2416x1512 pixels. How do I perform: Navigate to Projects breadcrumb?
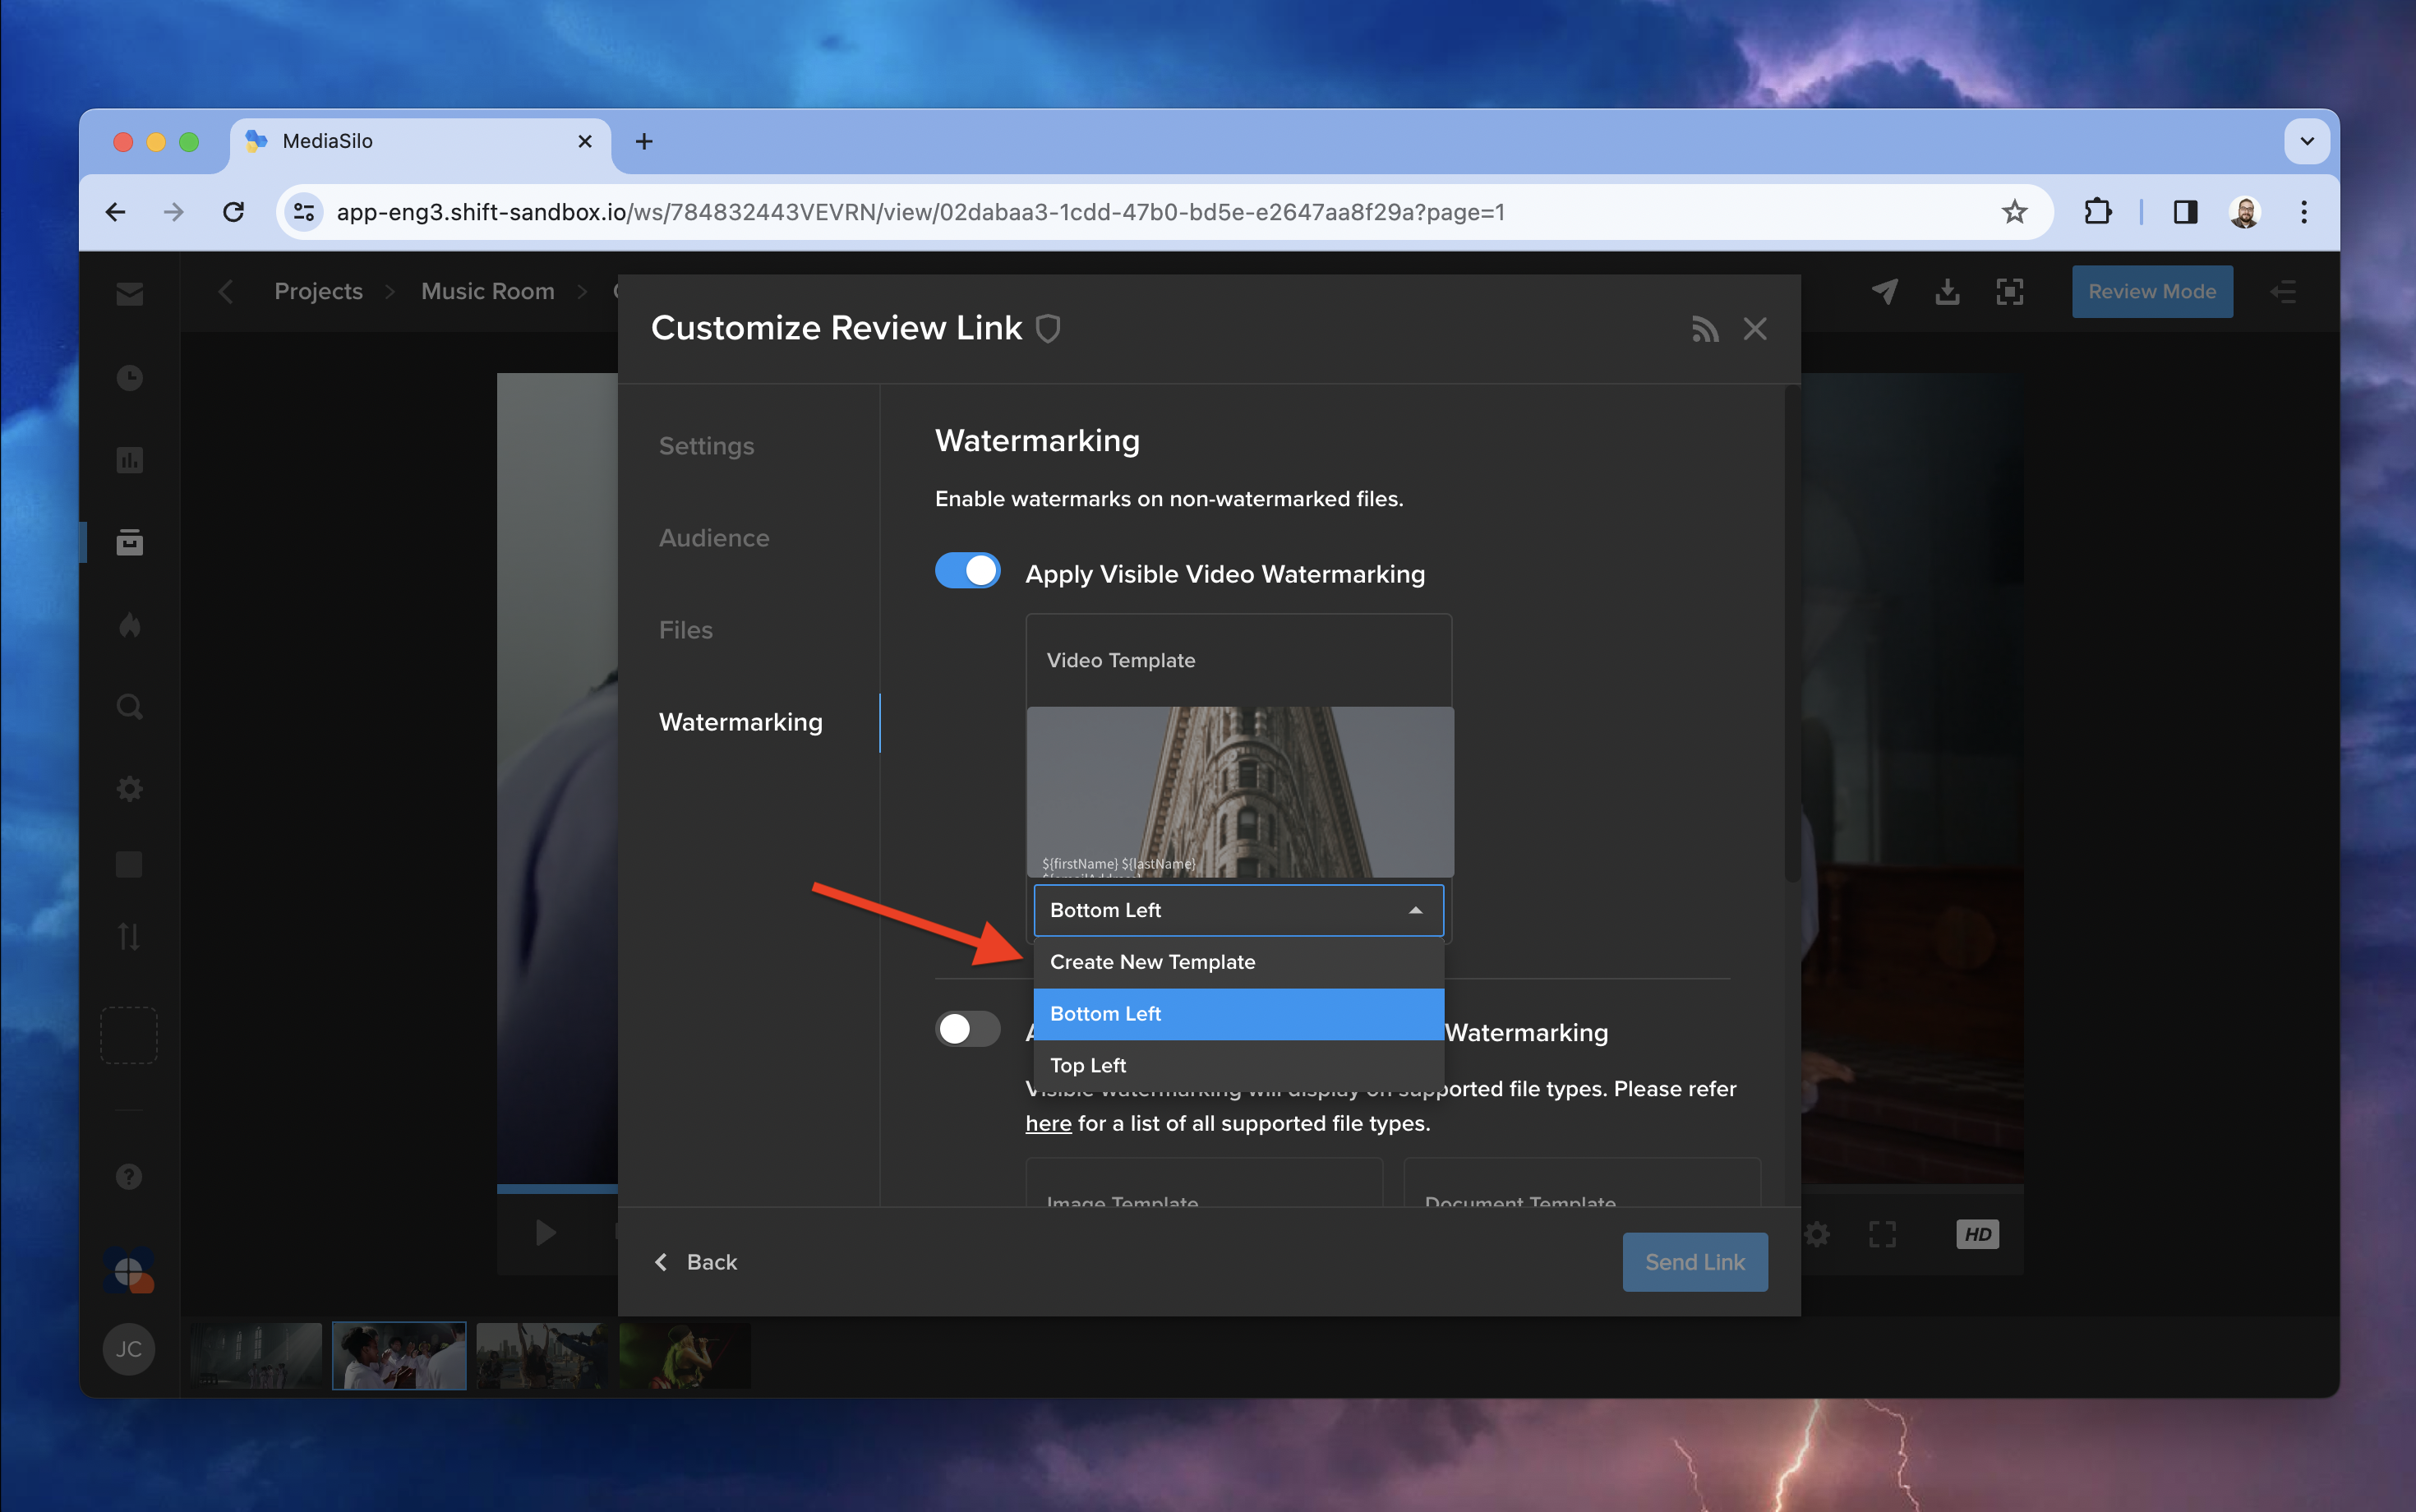pos(319,291)
